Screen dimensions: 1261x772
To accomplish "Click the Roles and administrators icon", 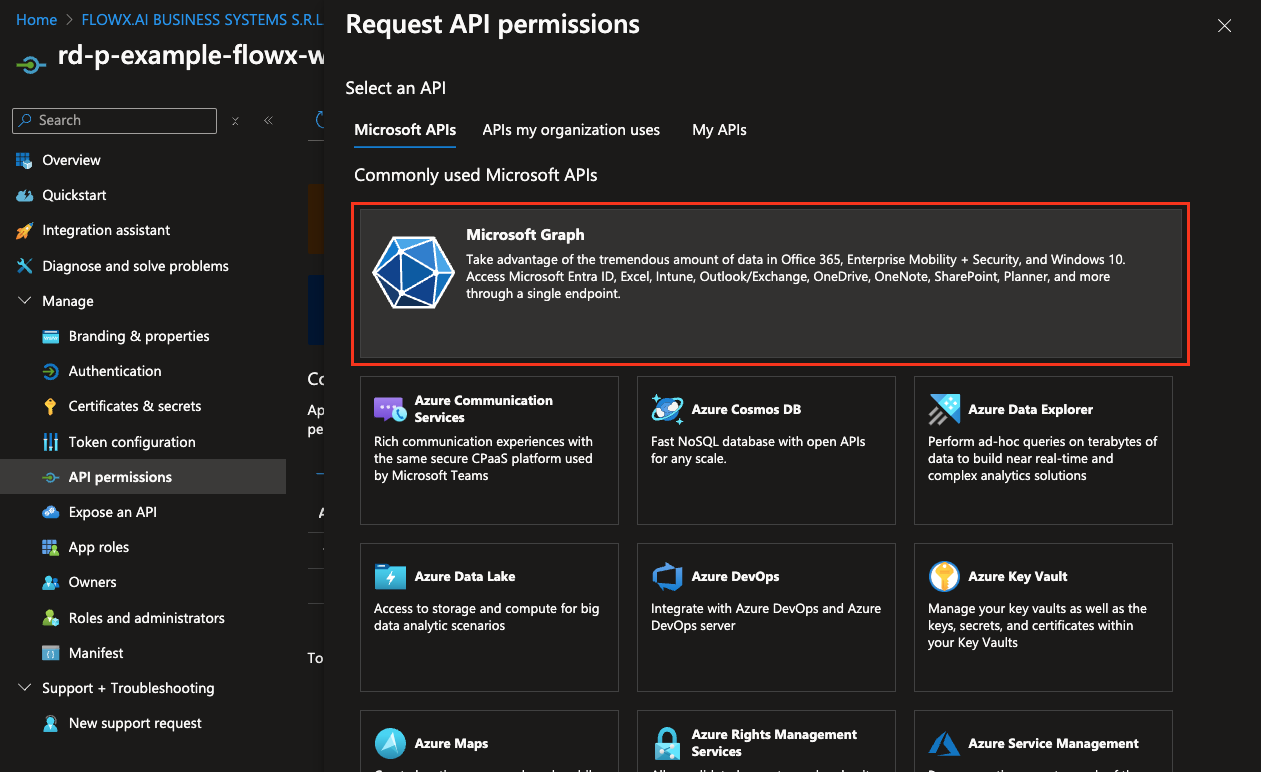I will 50,618.
